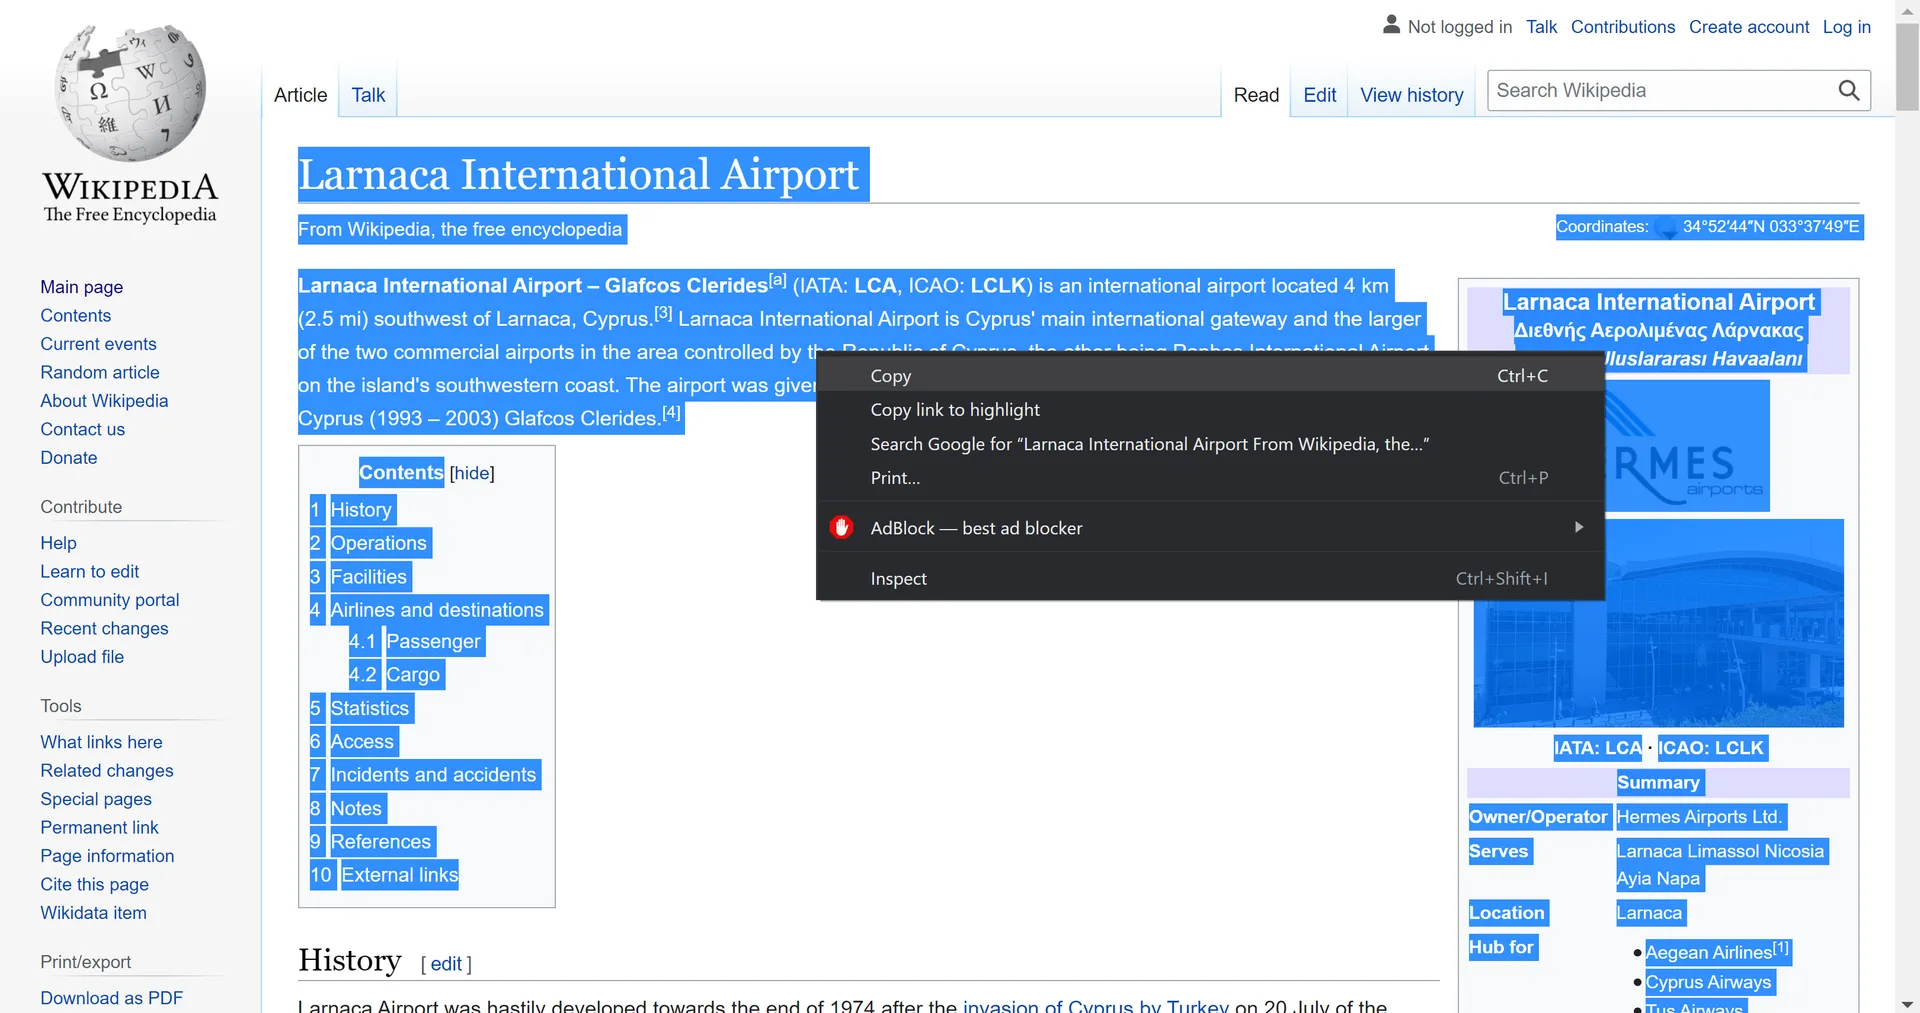1920x1013 pixels.
Task: Open the View history tab
Action: pos(1411,95)
